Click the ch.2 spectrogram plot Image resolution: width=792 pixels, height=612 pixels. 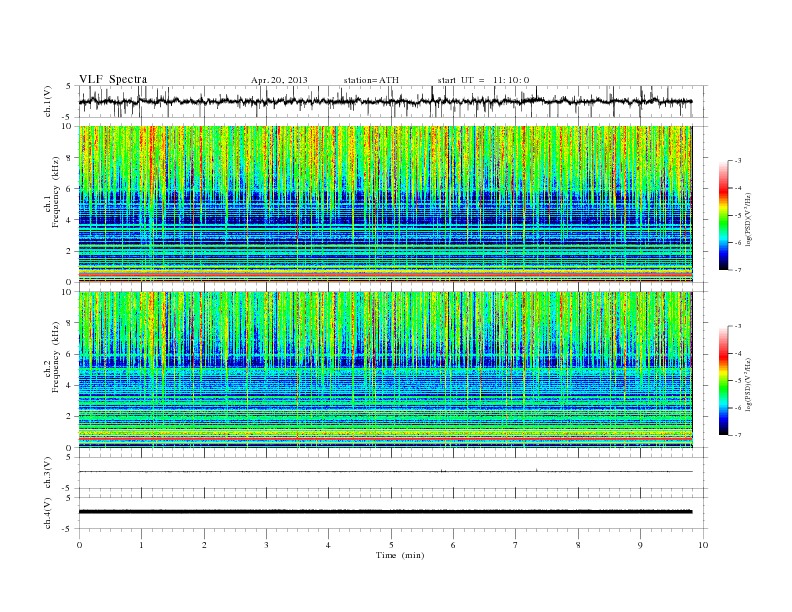[385, 369]
